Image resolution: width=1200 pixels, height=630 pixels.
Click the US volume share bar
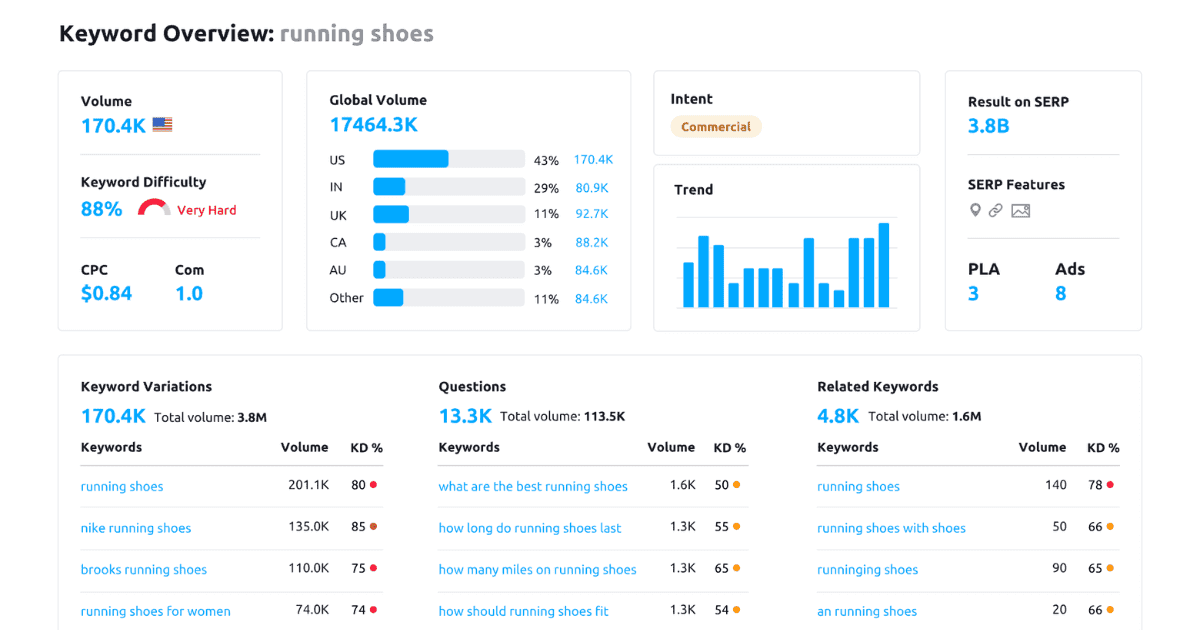click(449, 159)
